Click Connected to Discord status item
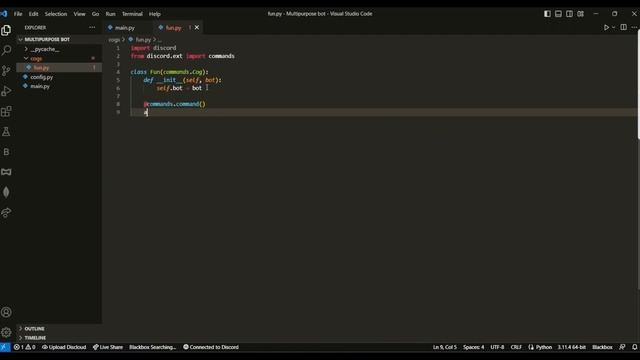640x360 pixels. pos(211,347)
